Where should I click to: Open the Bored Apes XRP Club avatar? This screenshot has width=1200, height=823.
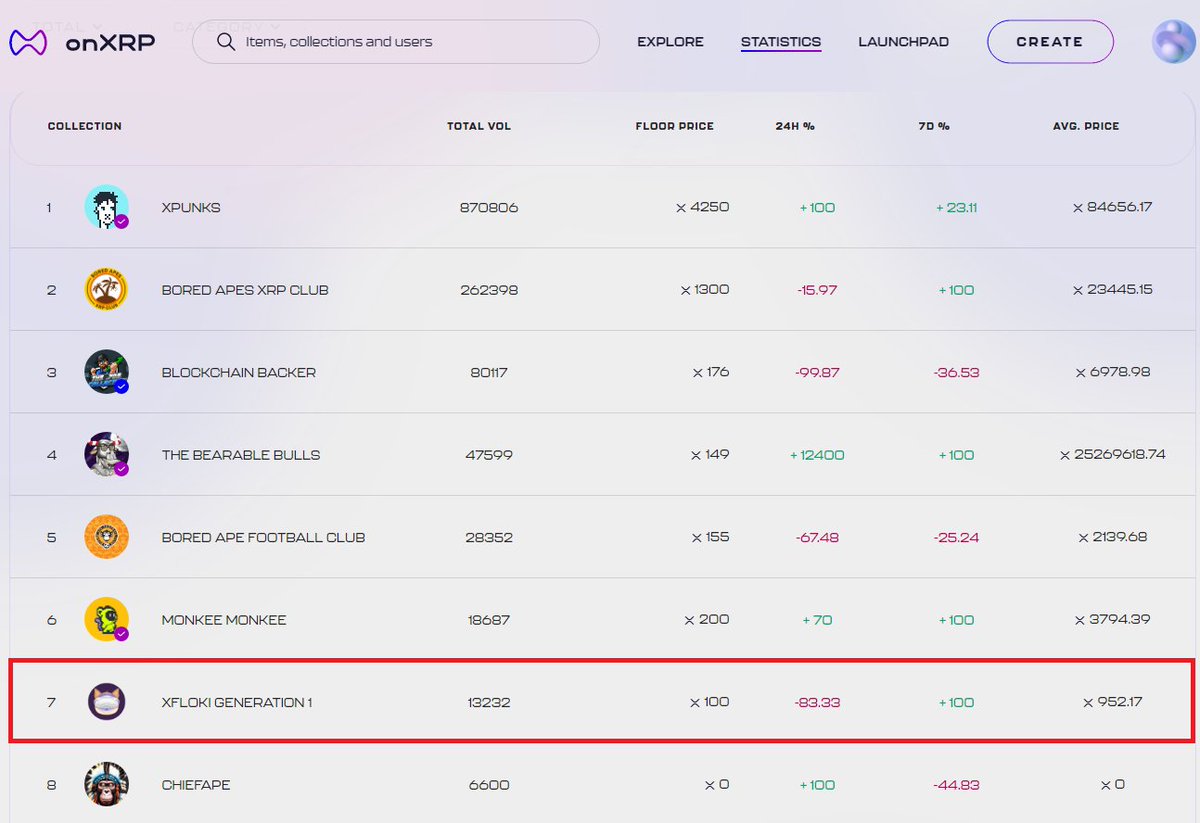point(106,290)
